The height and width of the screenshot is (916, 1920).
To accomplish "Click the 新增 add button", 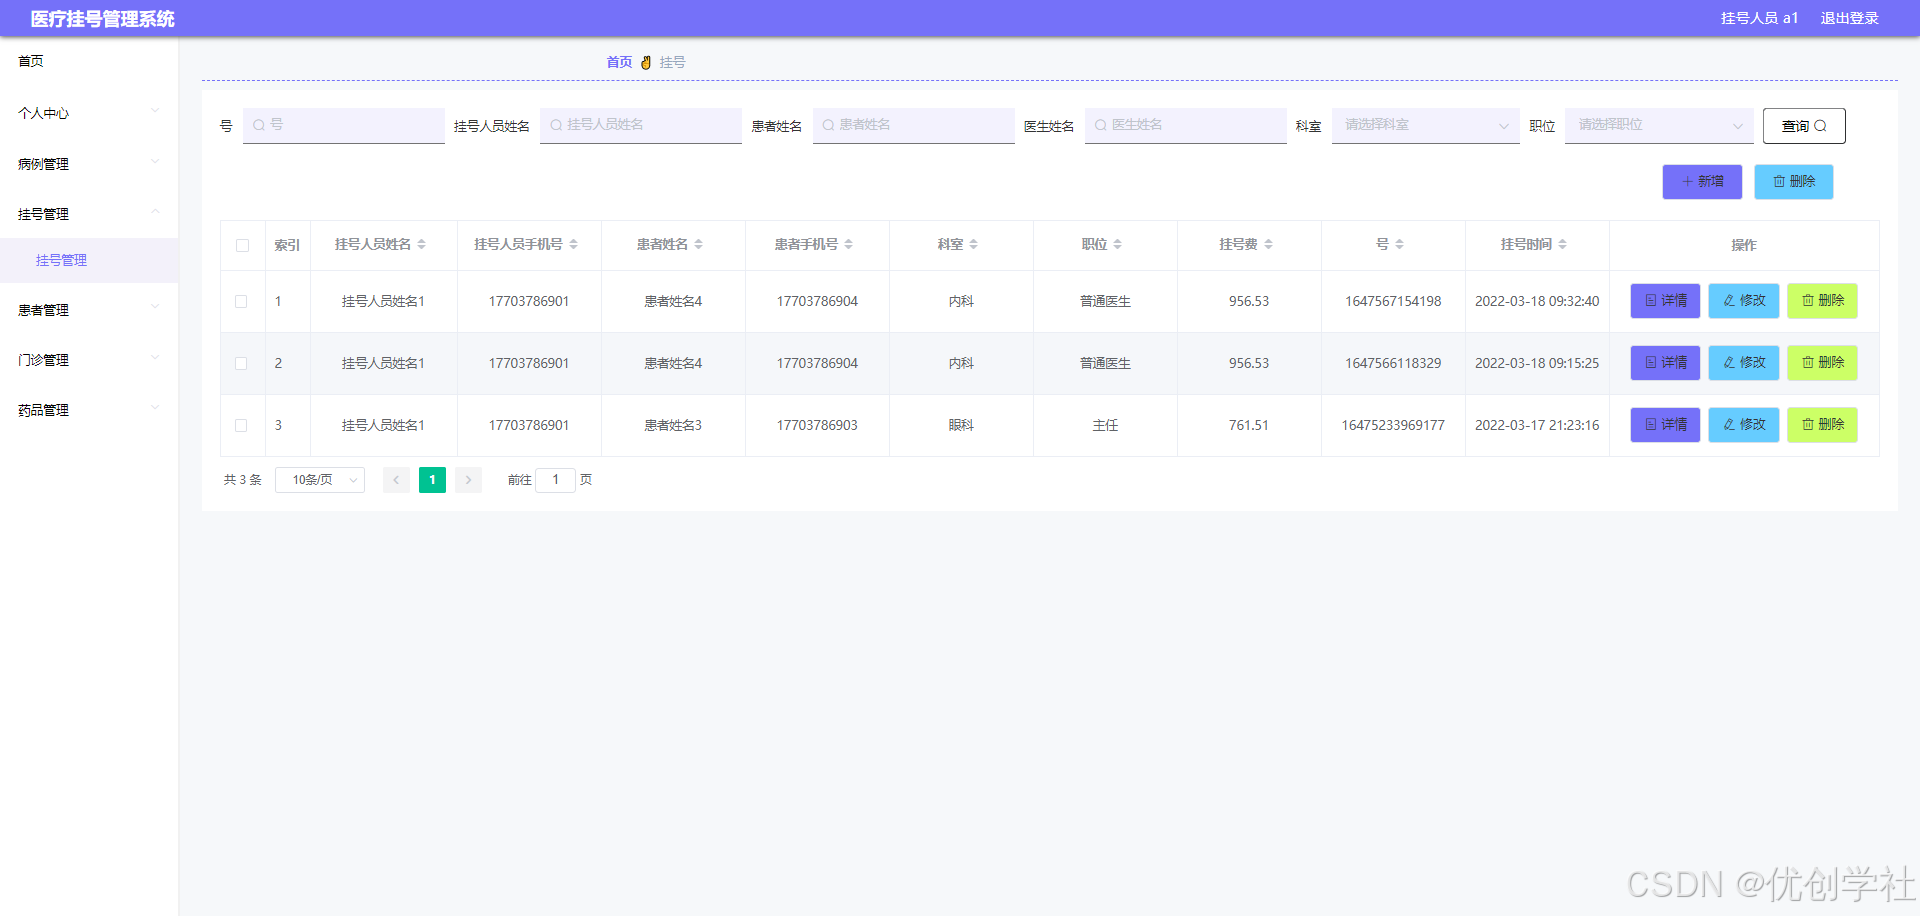I will pyautogui.click(x=1702, y=182).
